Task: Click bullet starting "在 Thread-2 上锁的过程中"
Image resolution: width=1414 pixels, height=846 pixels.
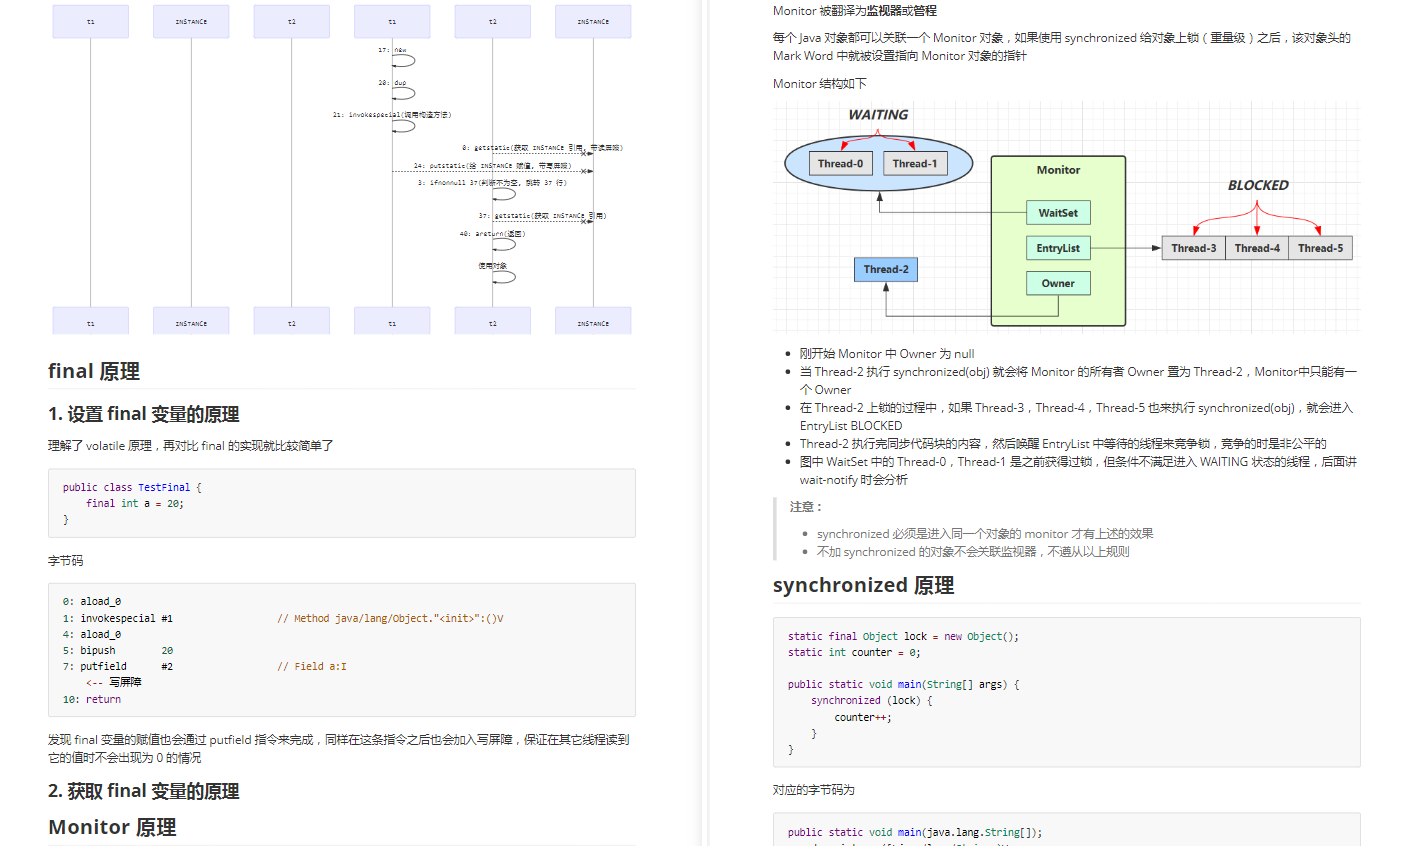Action: [x=1076, y=417]
